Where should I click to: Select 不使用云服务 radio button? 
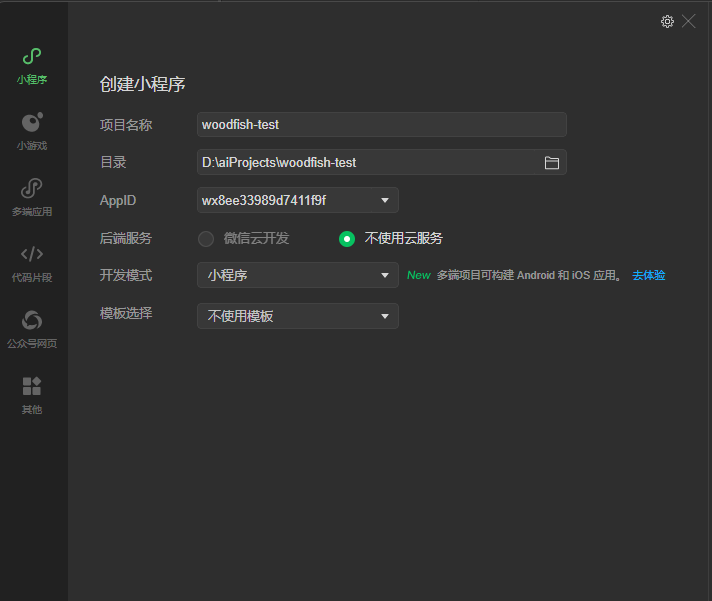pos(347,239)
